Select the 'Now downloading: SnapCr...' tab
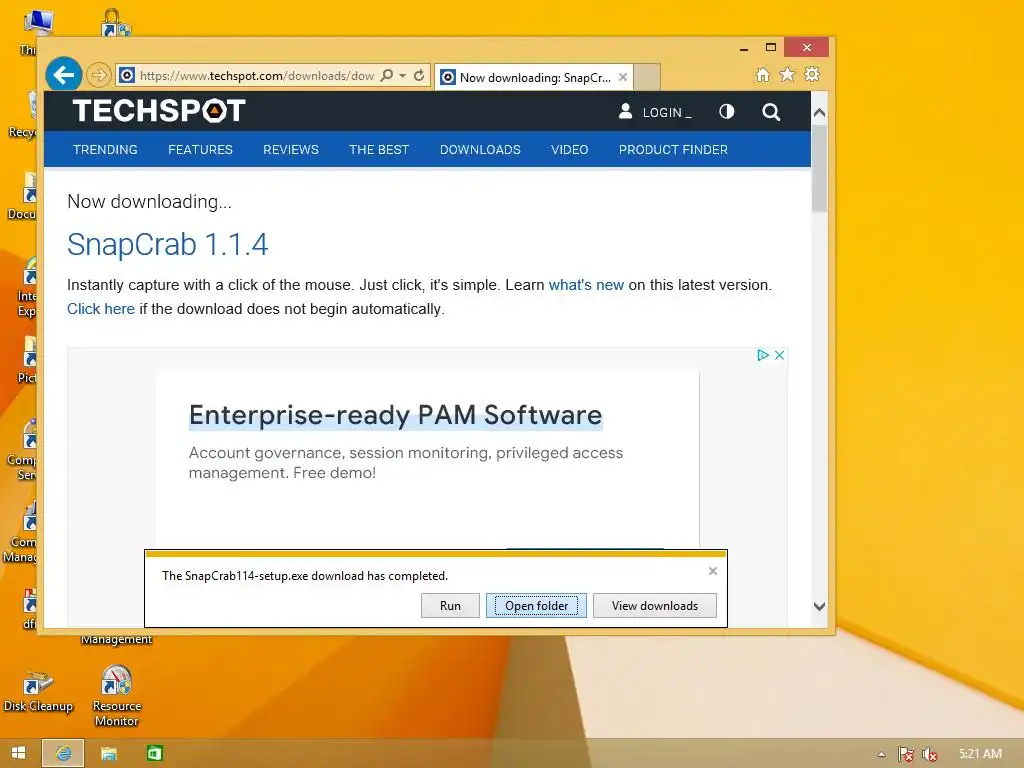 click(x=534, y=77)
